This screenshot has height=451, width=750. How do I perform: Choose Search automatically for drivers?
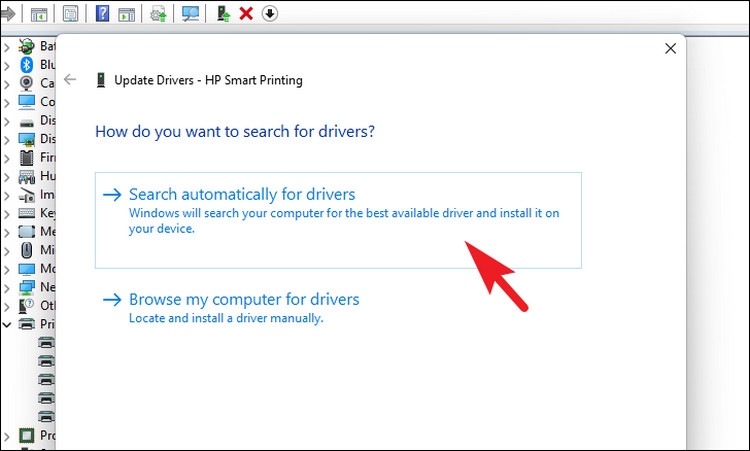[x=338, y=220]
